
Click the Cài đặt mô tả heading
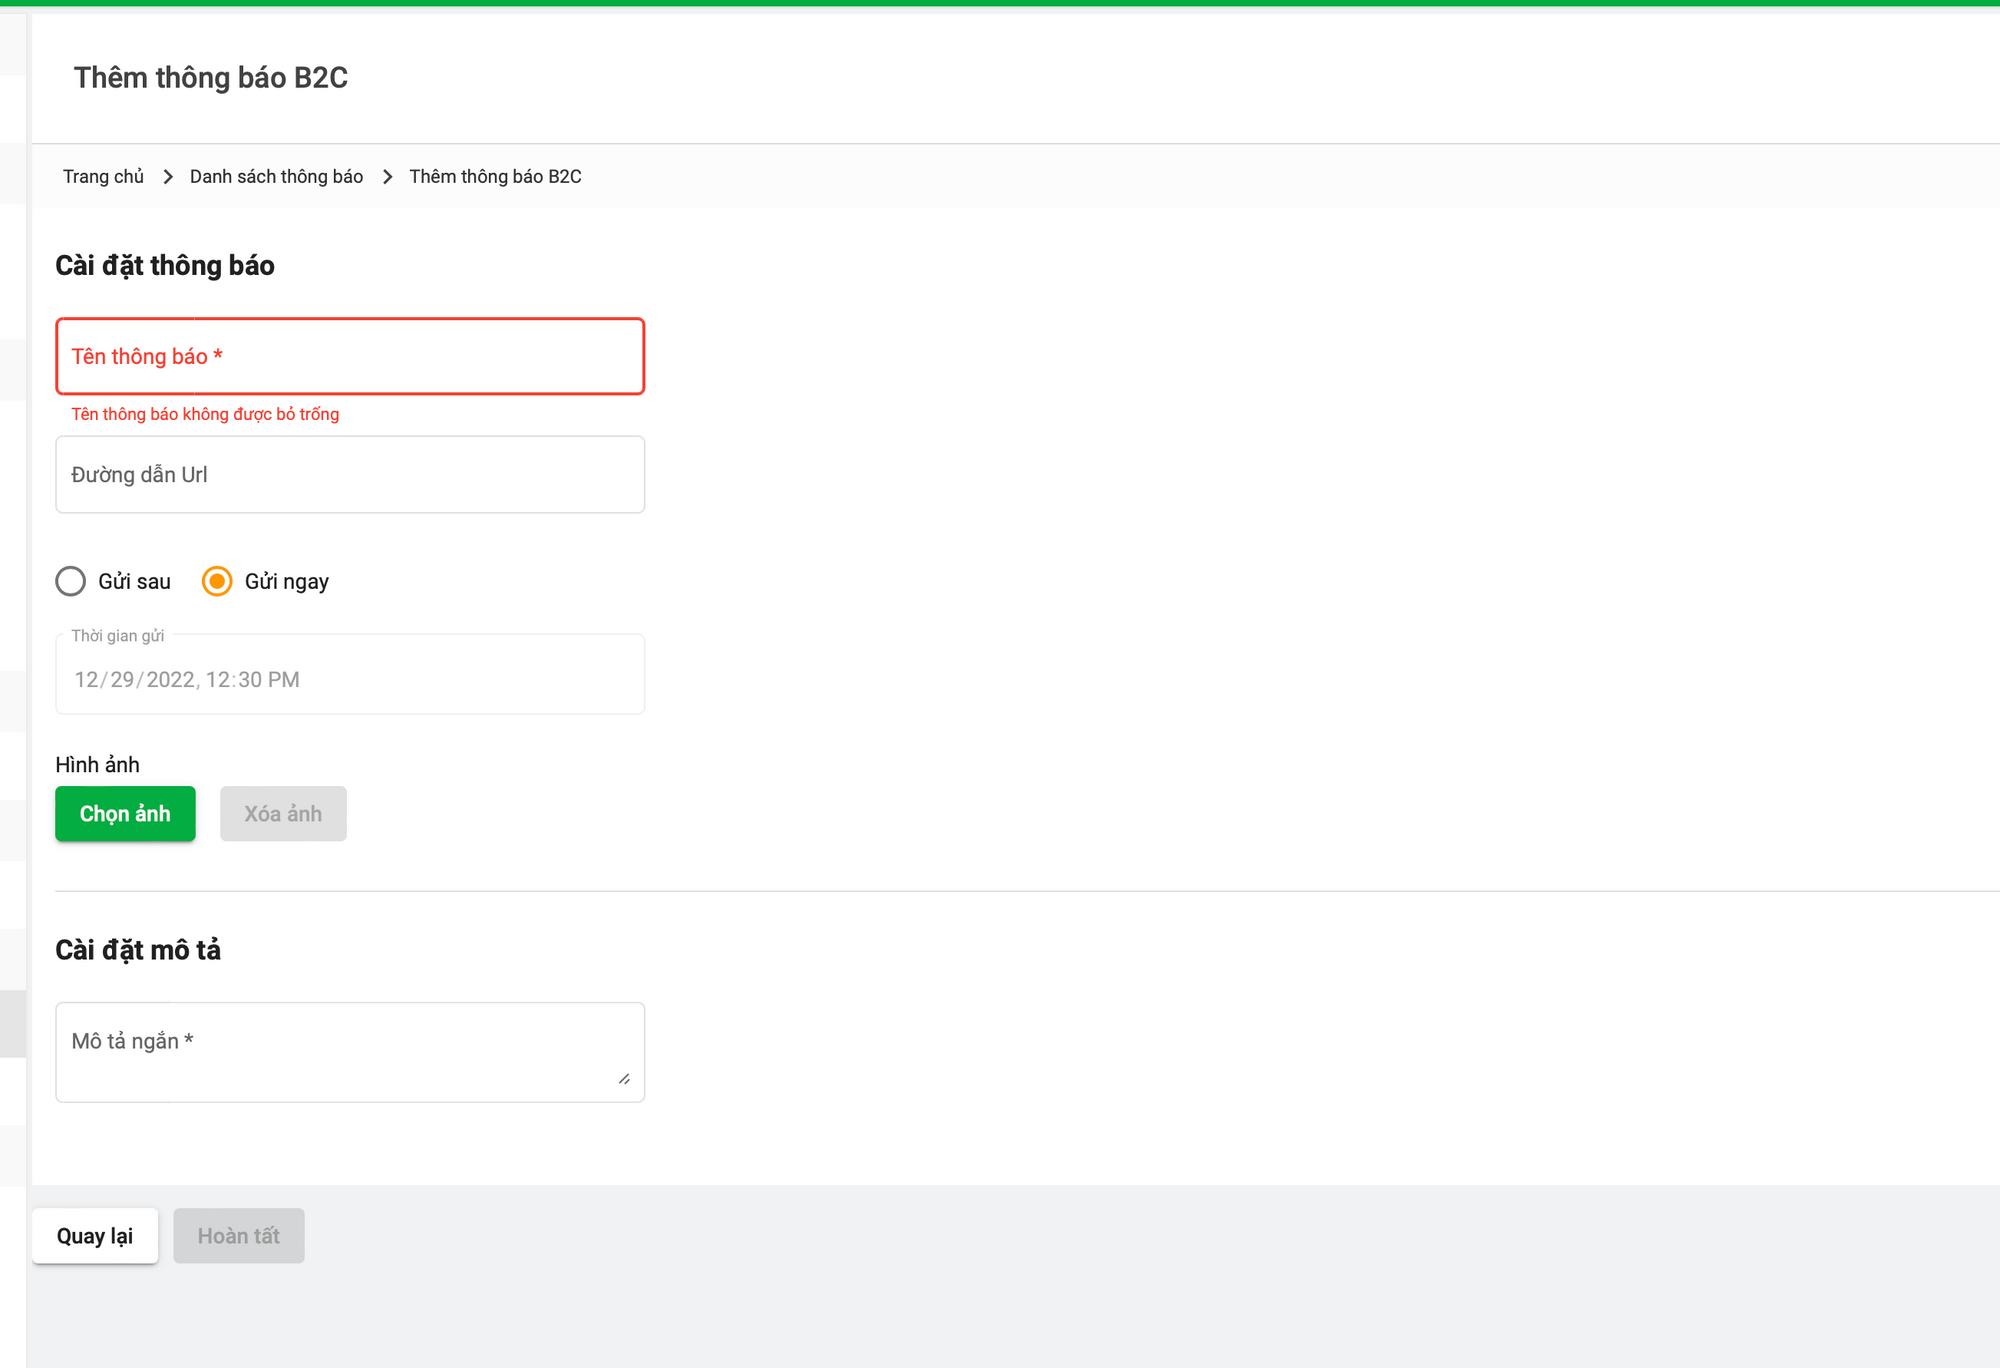[138, 950]
